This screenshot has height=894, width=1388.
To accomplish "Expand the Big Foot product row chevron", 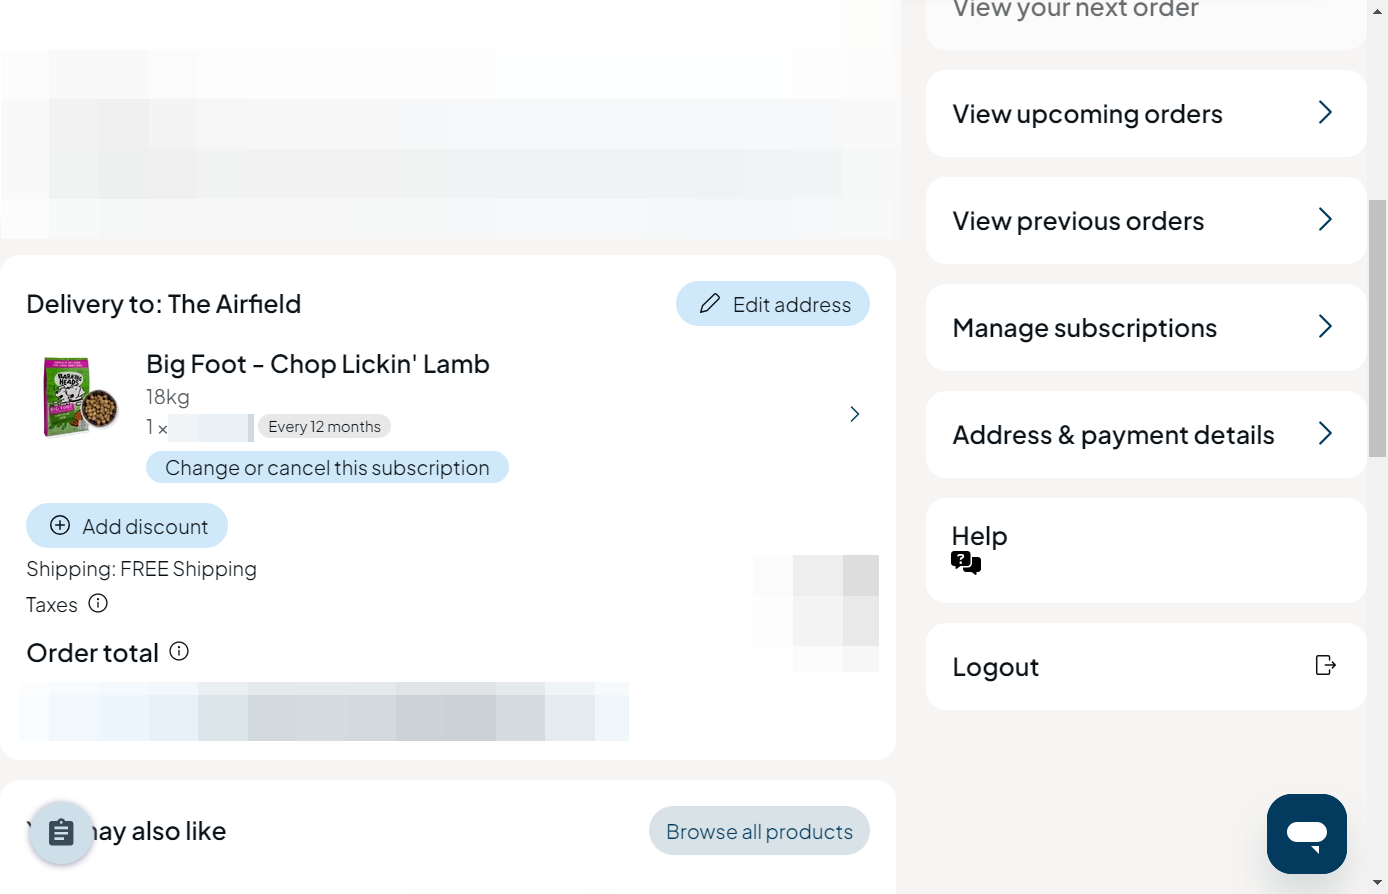I will coord(855,414).
